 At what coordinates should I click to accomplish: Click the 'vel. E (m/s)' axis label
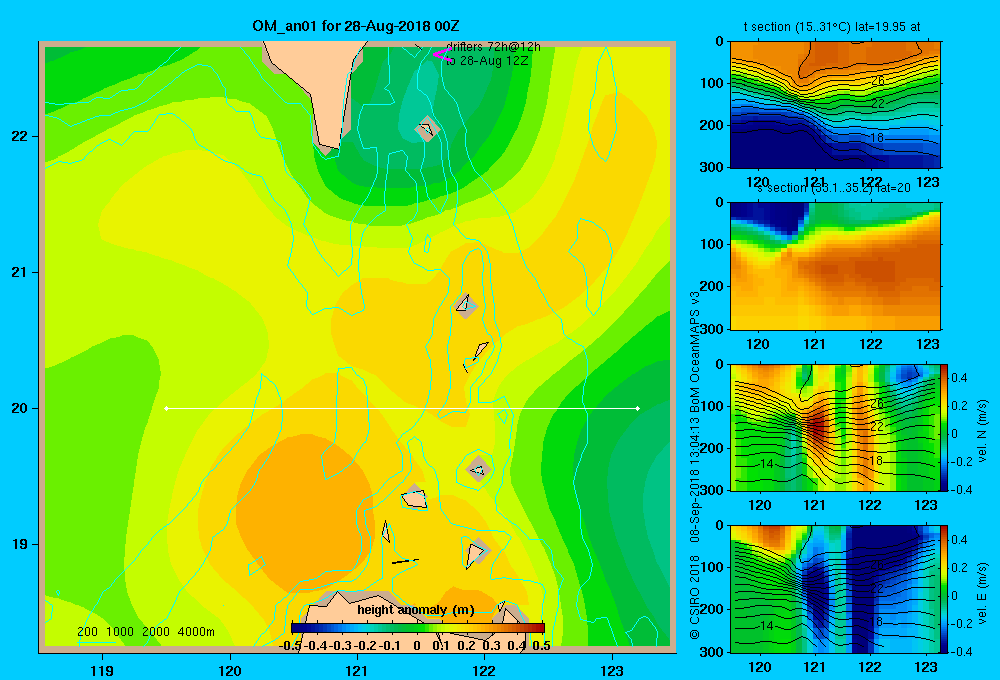click(x=982, y=593)
